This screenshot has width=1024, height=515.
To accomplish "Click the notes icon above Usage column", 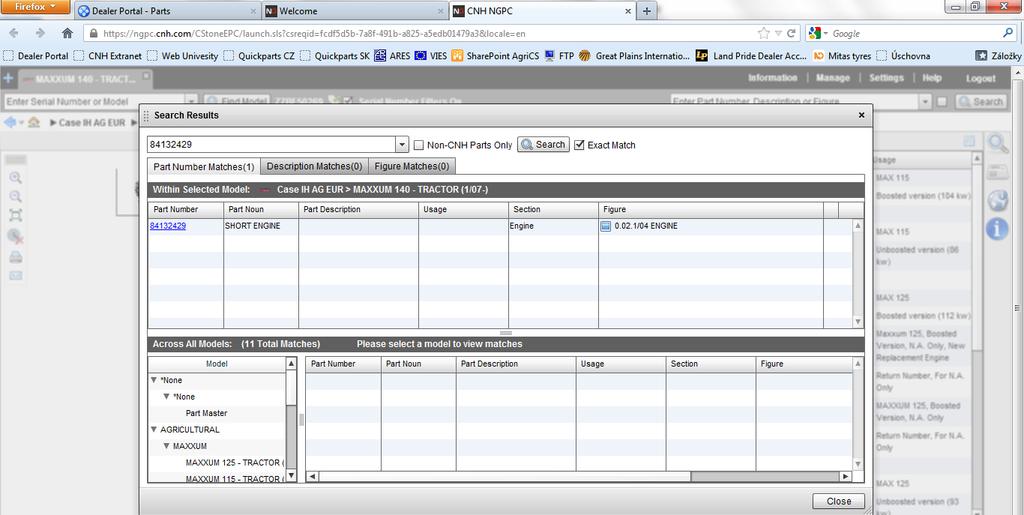I will [x=969, y=140].
